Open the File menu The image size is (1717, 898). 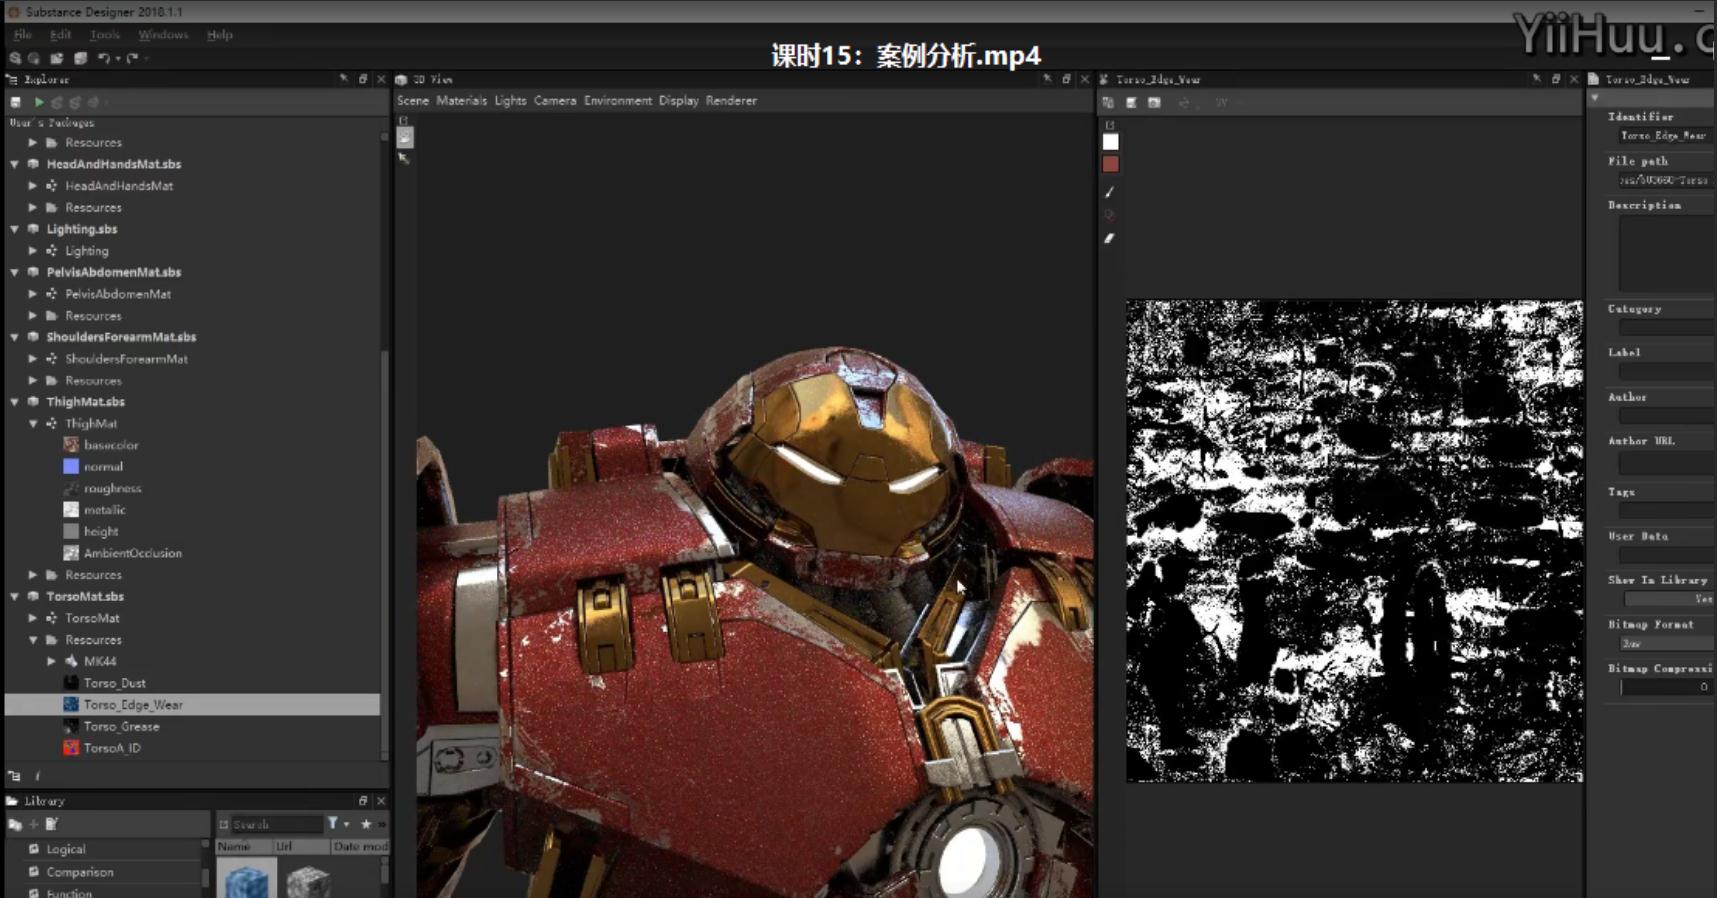(22, 34)
